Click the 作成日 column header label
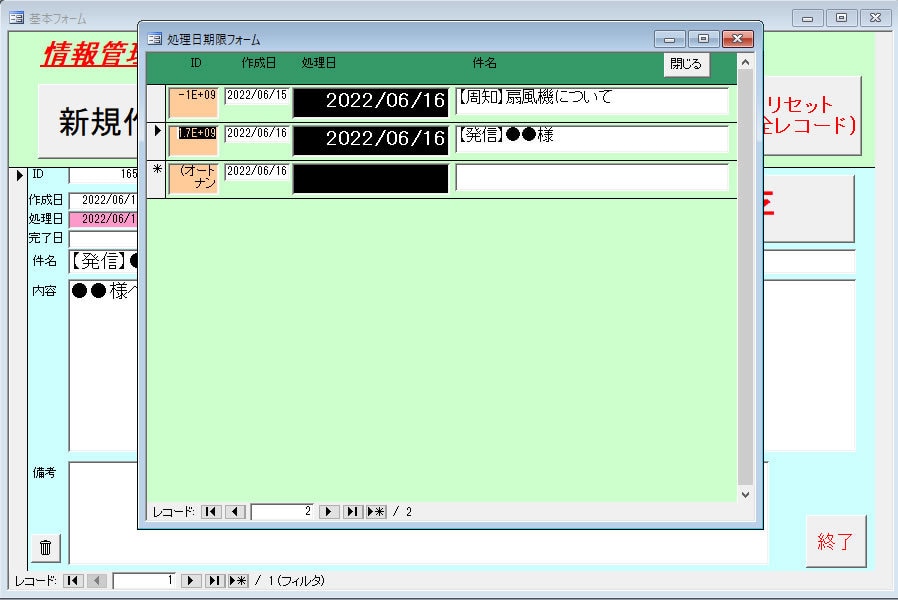The width and height of the screenshot is (898, 600). pos(258,63)
